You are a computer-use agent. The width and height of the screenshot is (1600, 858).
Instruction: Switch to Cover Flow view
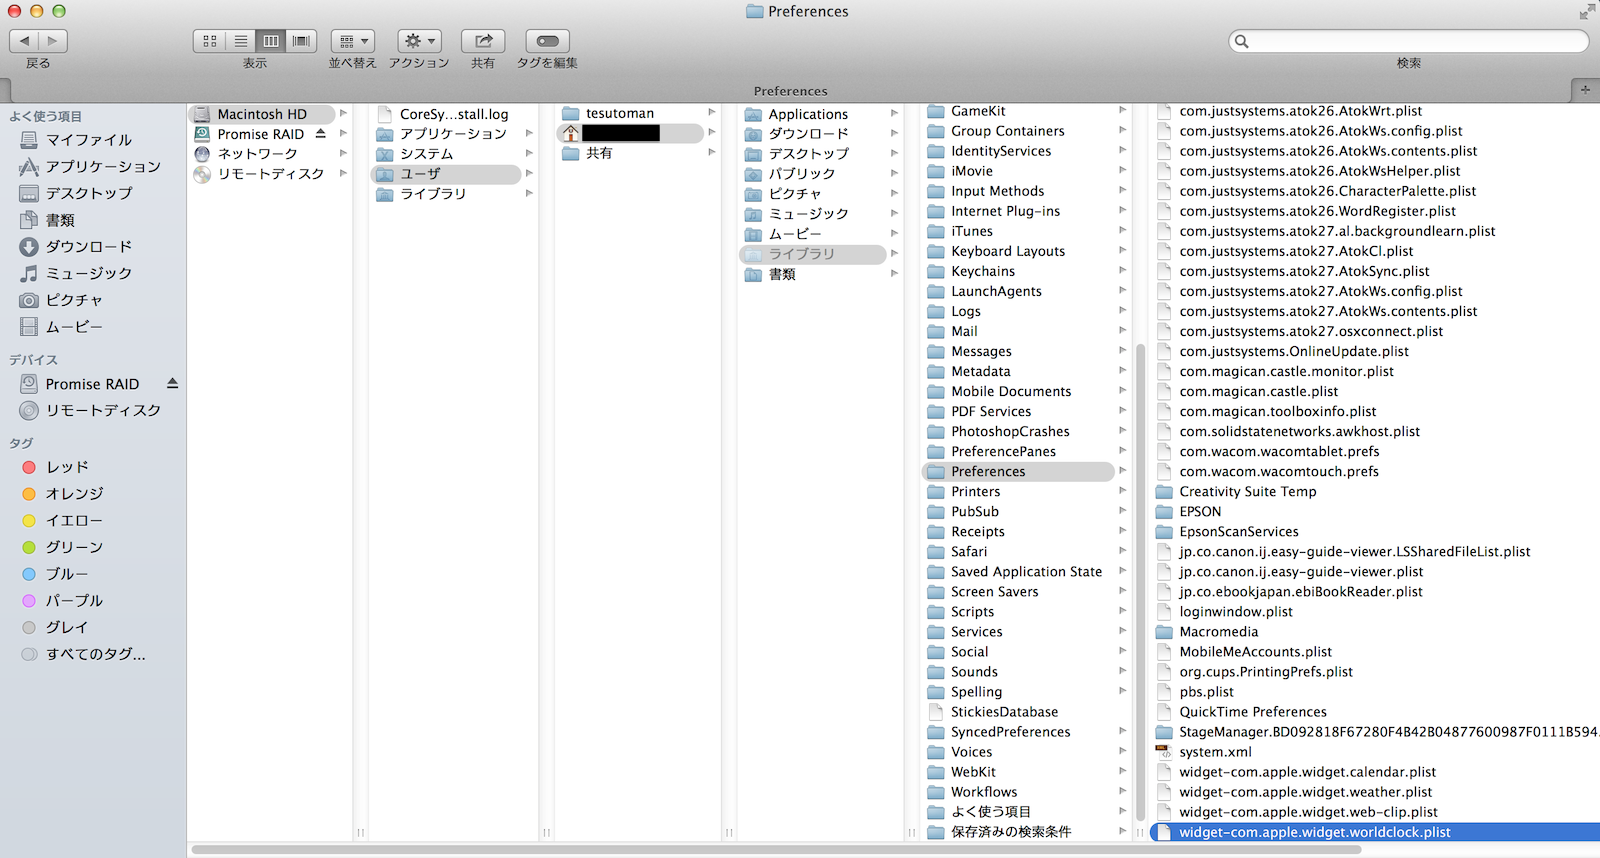[301, 41]
